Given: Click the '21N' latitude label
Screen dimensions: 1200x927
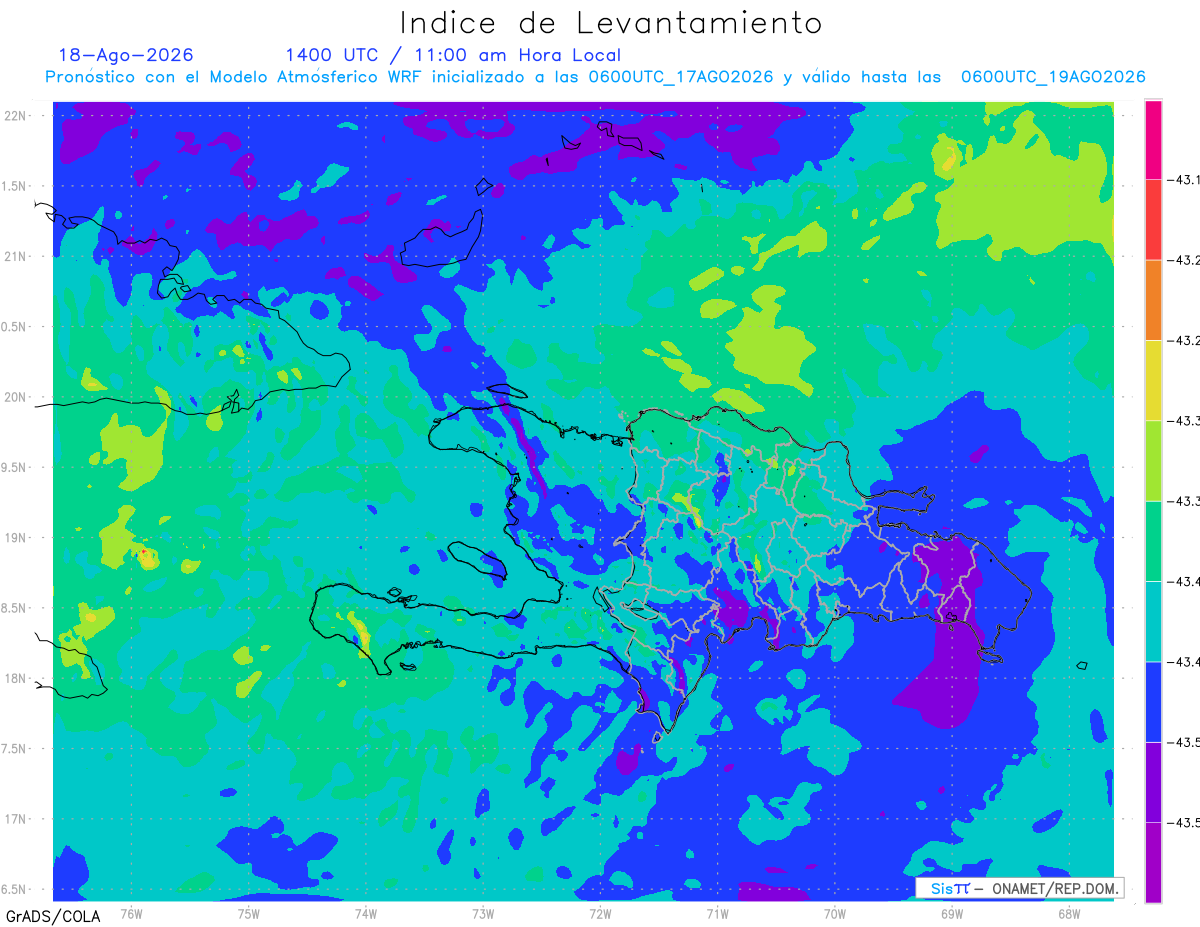Looking at the screenshot, I should pyautogui.click(x=16, y=257).
